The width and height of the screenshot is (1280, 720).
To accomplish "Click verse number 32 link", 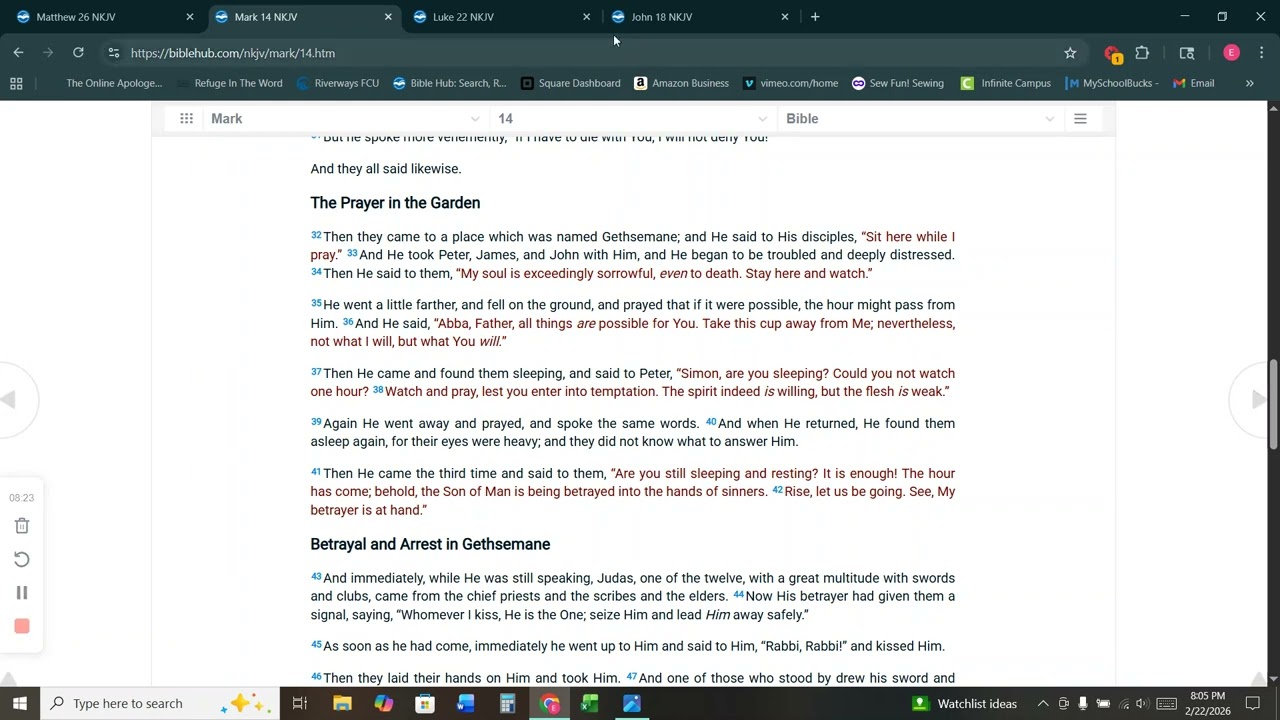I will pyautogui.click(x=316, y=235).
